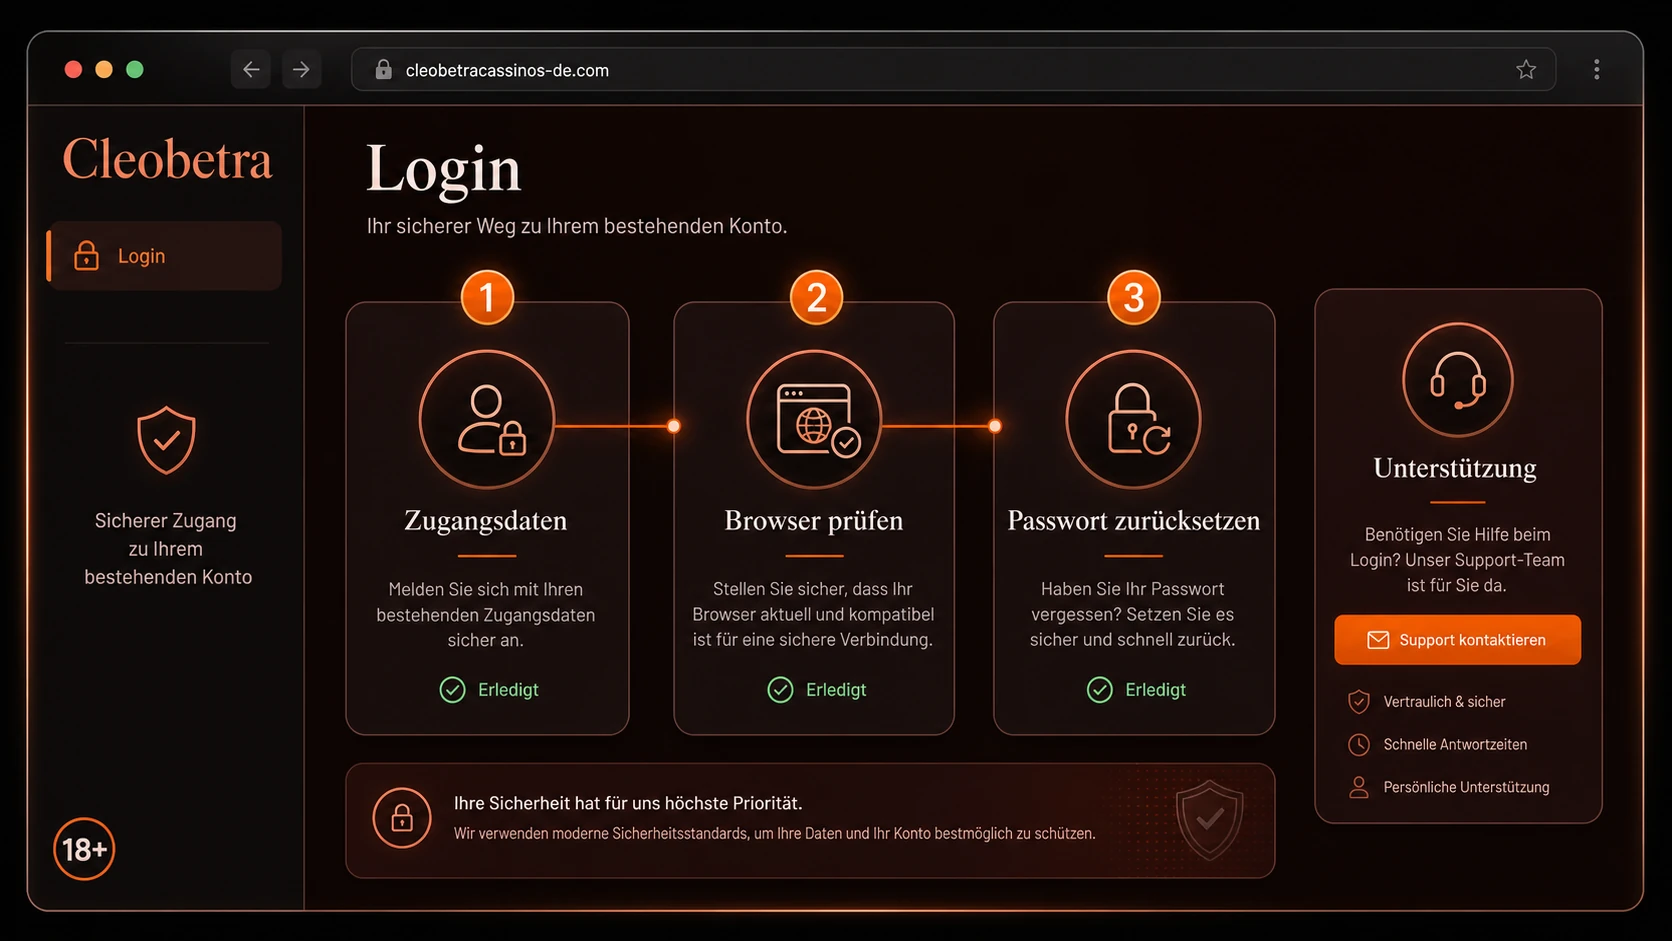
Task: Open the Zugangsdaten heading
Action: 486,521
